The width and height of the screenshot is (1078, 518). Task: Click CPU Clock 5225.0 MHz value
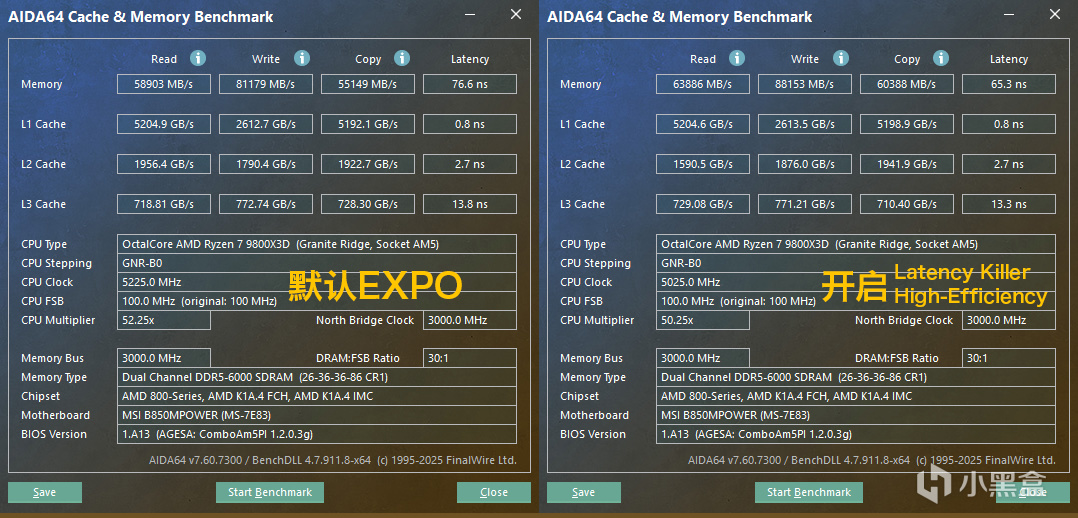[x=317, y=282]
